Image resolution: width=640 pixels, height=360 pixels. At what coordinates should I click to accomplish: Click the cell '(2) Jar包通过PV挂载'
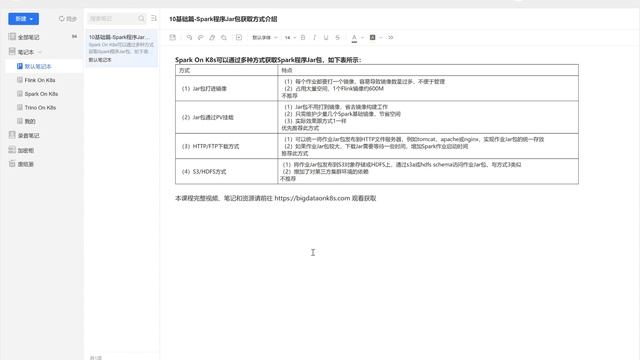tap(227, 117)
